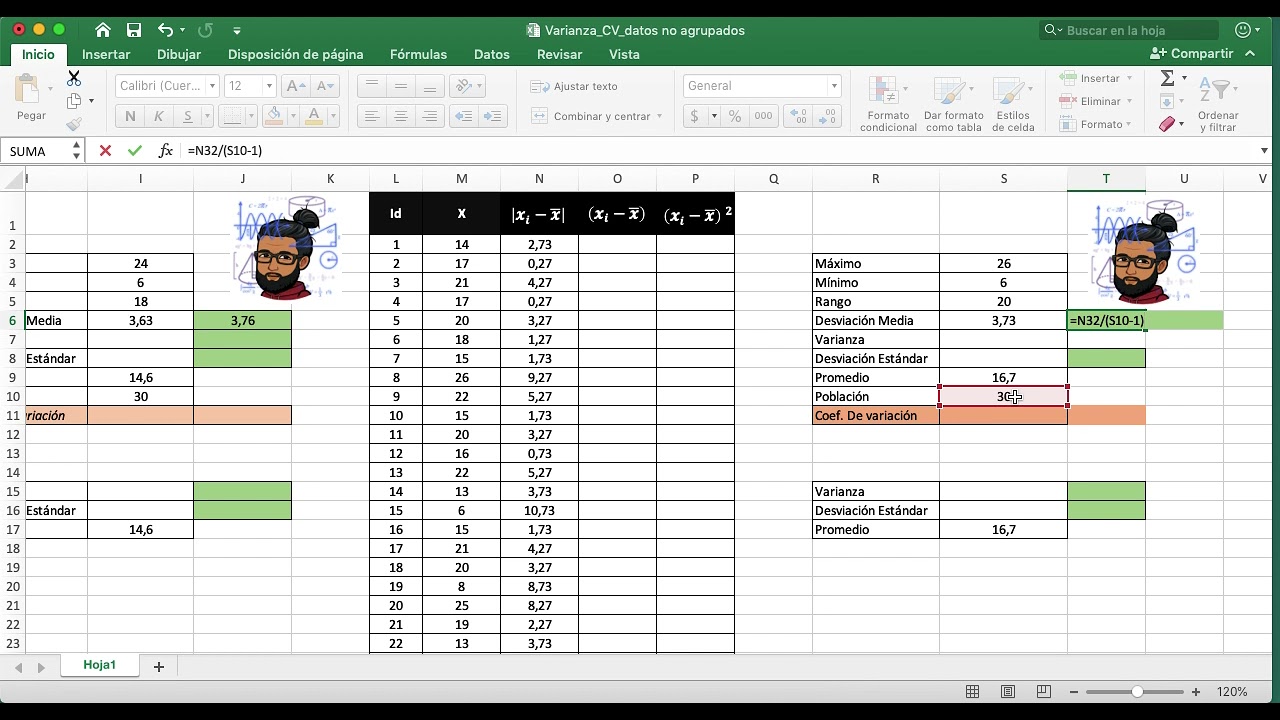Apply thousands separator 000 format

point(764,116)
